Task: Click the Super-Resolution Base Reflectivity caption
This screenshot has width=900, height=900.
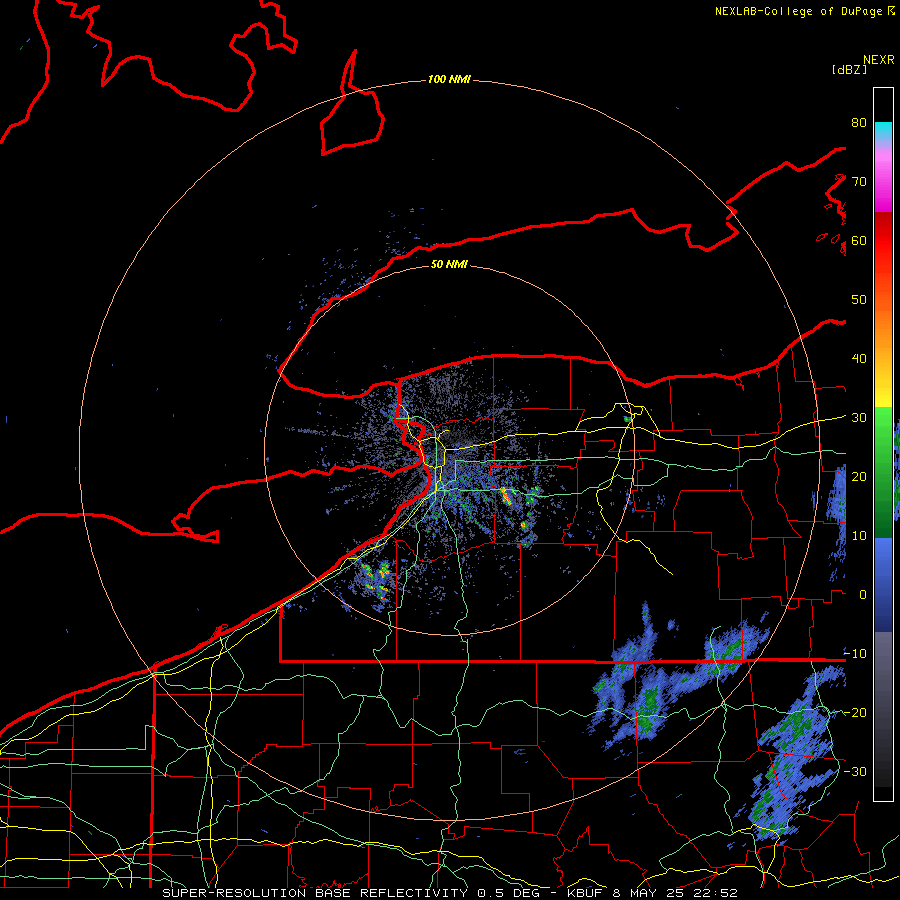Action: click(x=449, y=893)
